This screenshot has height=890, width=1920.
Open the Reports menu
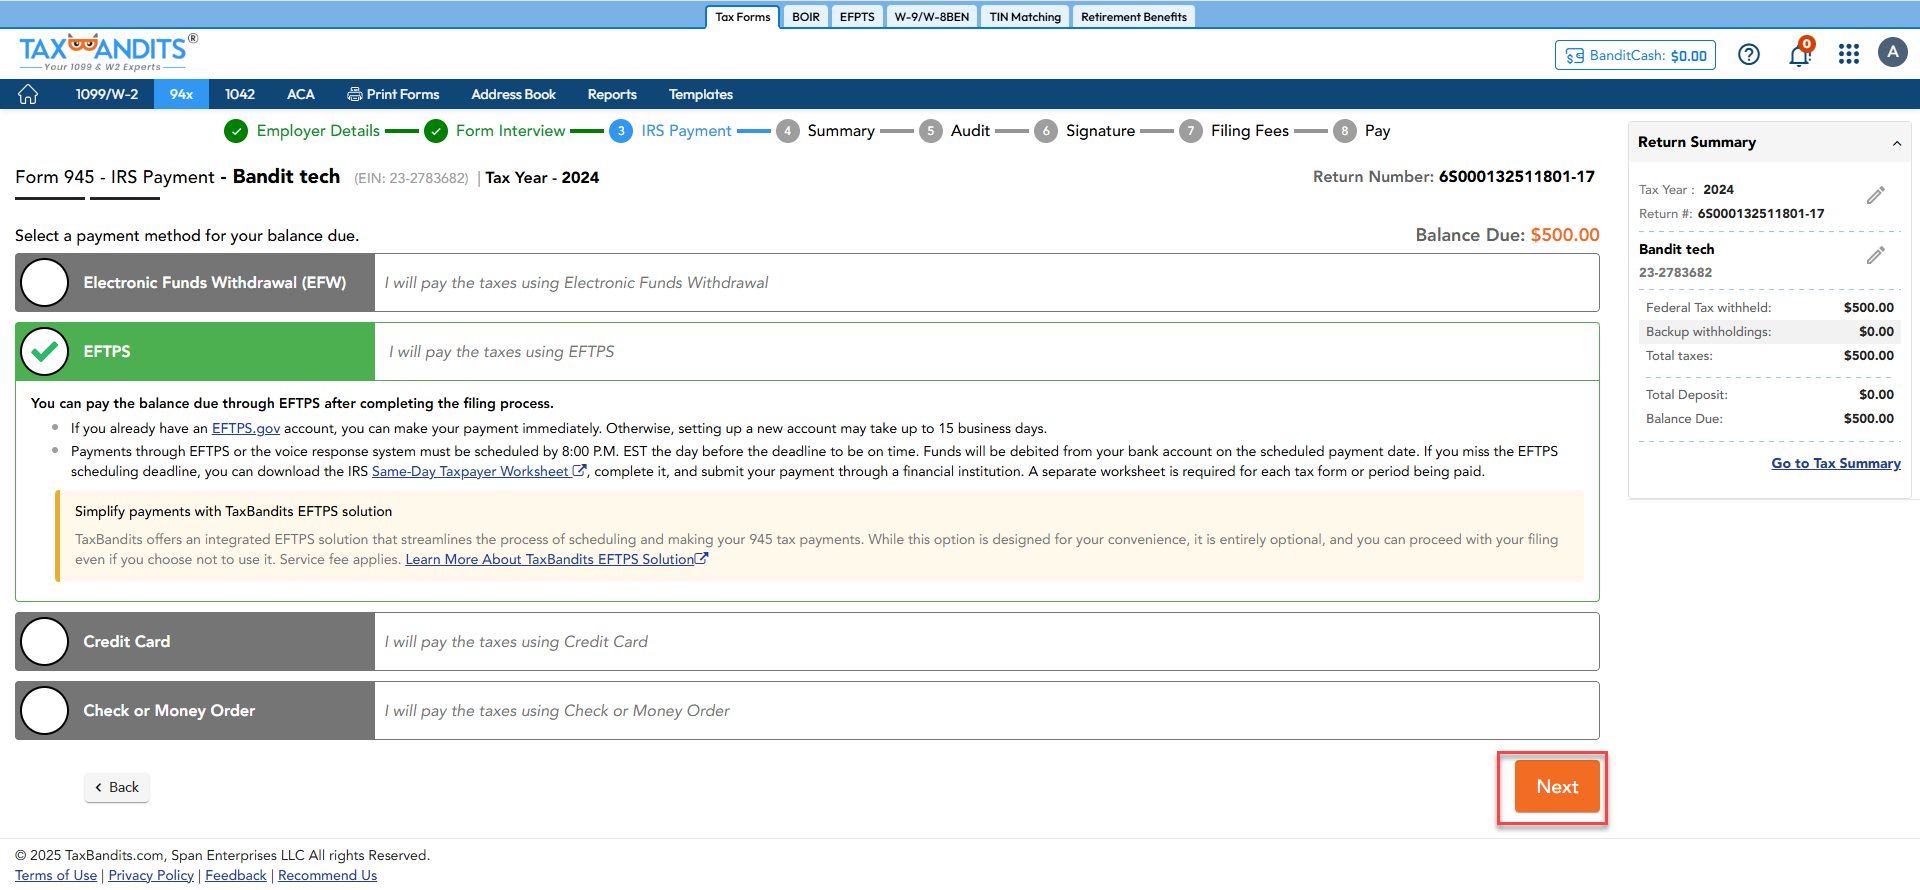(x=612, y=94)
